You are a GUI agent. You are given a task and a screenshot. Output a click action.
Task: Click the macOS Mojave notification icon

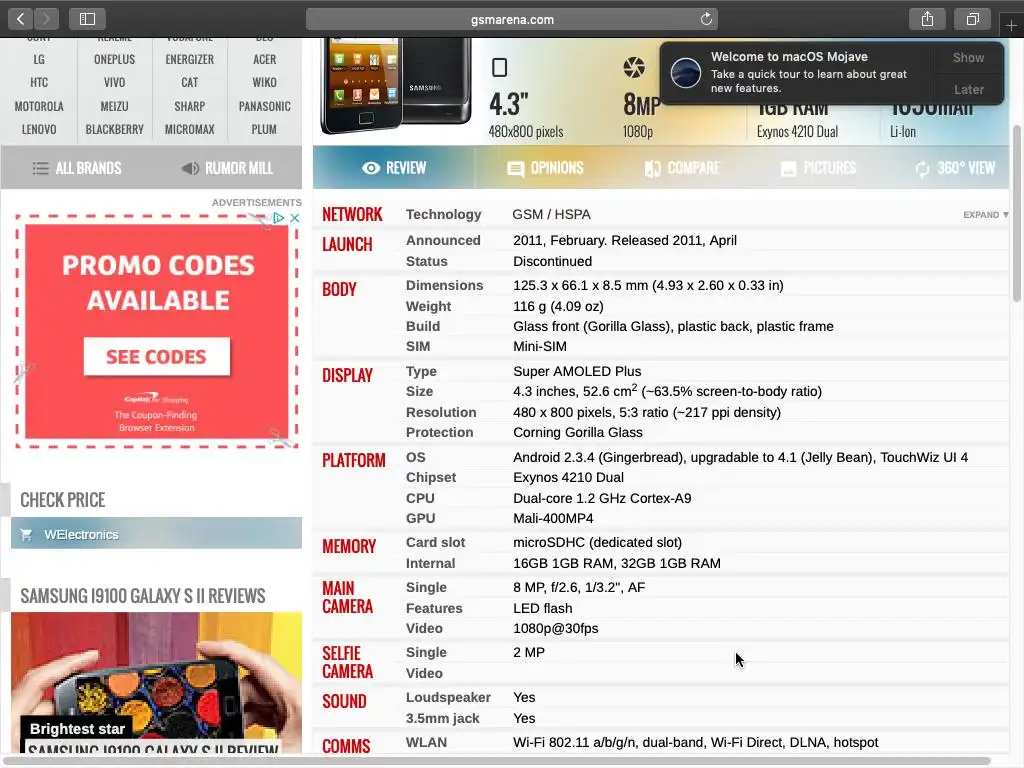(686, 72)
